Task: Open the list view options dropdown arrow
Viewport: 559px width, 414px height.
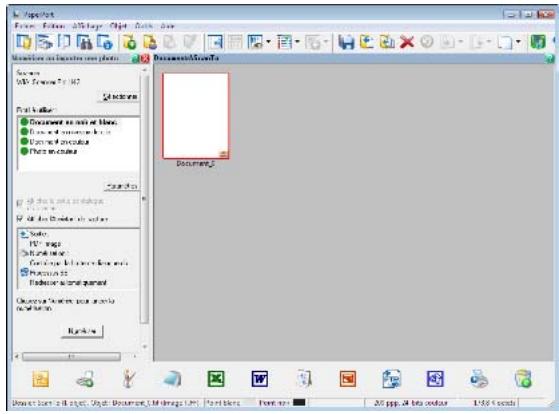Action: coord(297,42)
